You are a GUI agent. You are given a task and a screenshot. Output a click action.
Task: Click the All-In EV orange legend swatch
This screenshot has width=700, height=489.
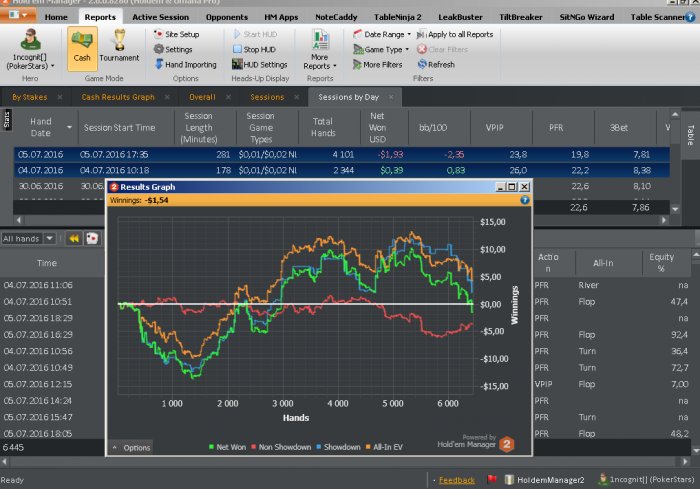[x=368, y=447]
